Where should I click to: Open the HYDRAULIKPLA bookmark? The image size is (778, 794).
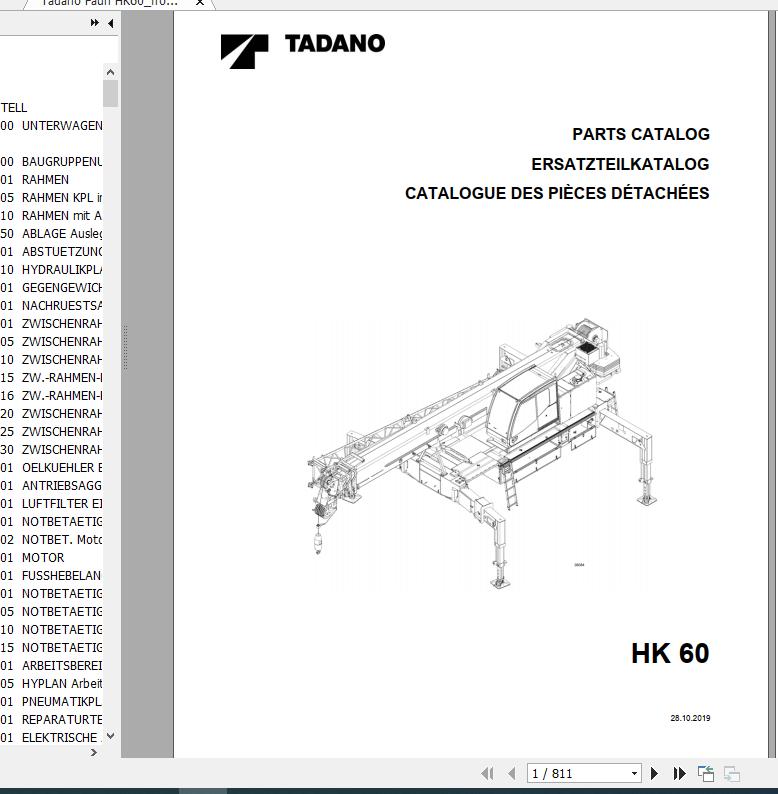(51, 269)
